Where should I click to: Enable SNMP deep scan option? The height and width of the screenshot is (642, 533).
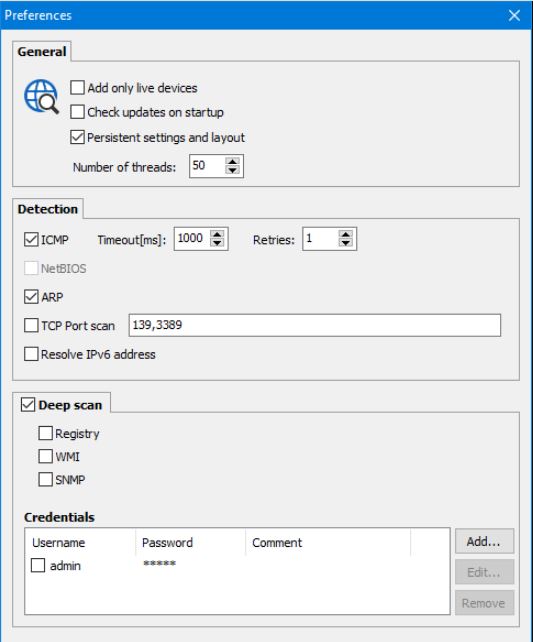[x=45, y=479]
